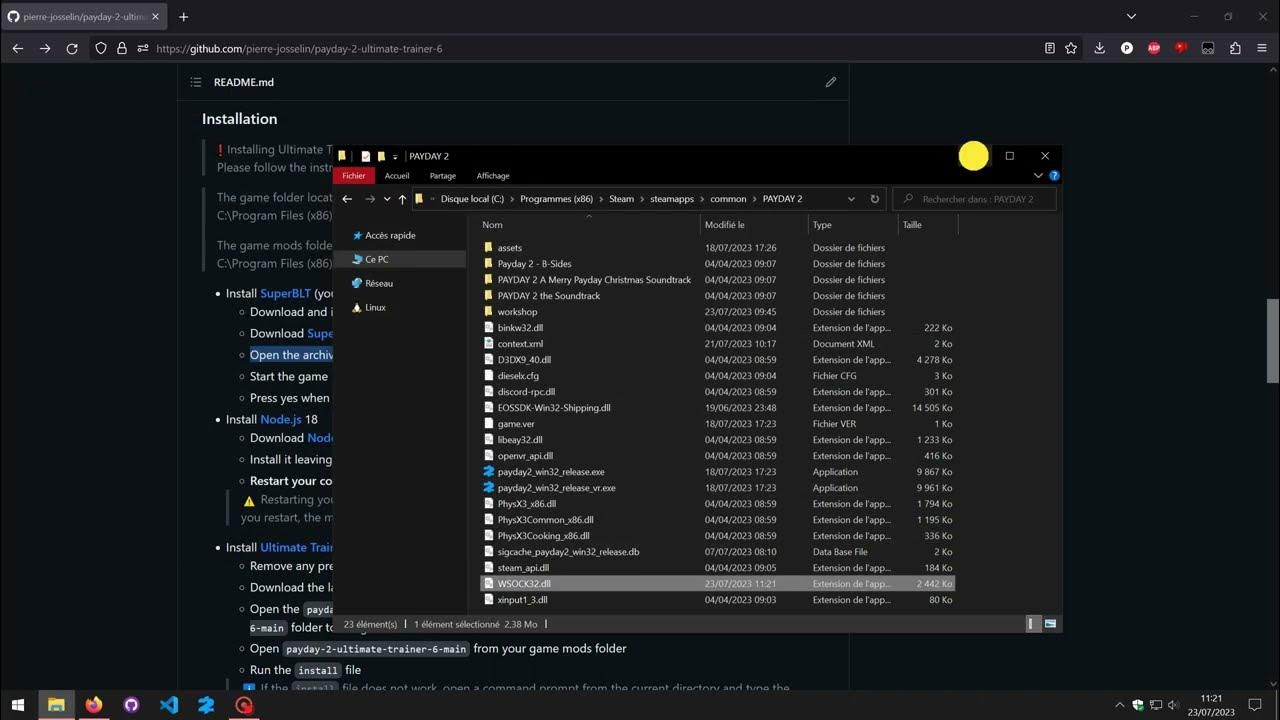This screenshot has height=720, width=1280.
Task: Switch to Affichage ribbon tab
Action: 493,176
